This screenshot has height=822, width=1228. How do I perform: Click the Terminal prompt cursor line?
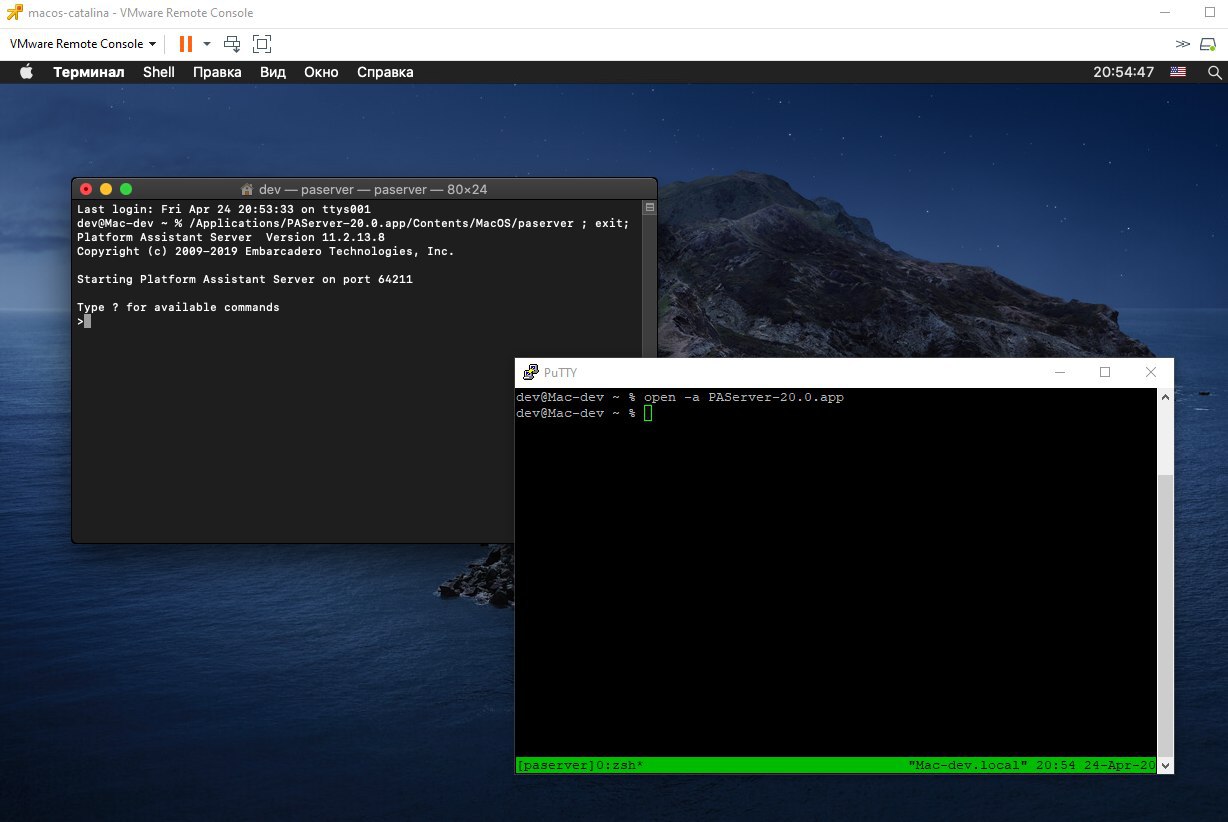(84, 321)
